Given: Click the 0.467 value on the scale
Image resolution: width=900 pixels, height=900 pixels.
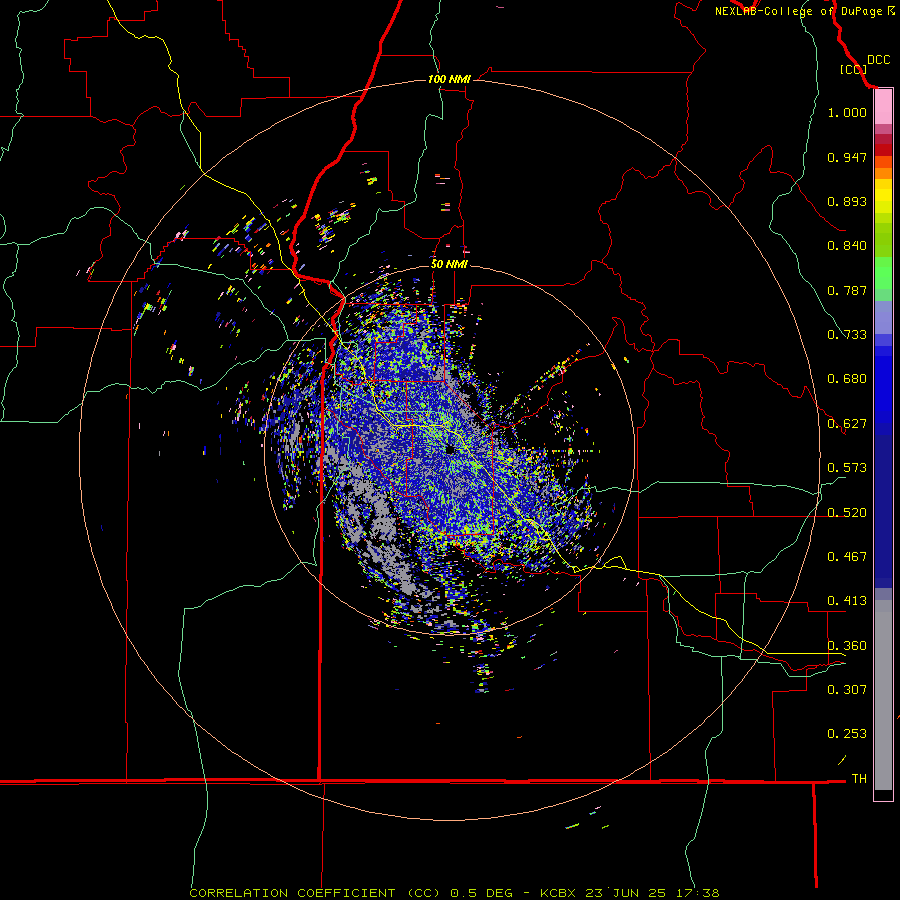Looking at the screenshot, I should coord(847,557).
